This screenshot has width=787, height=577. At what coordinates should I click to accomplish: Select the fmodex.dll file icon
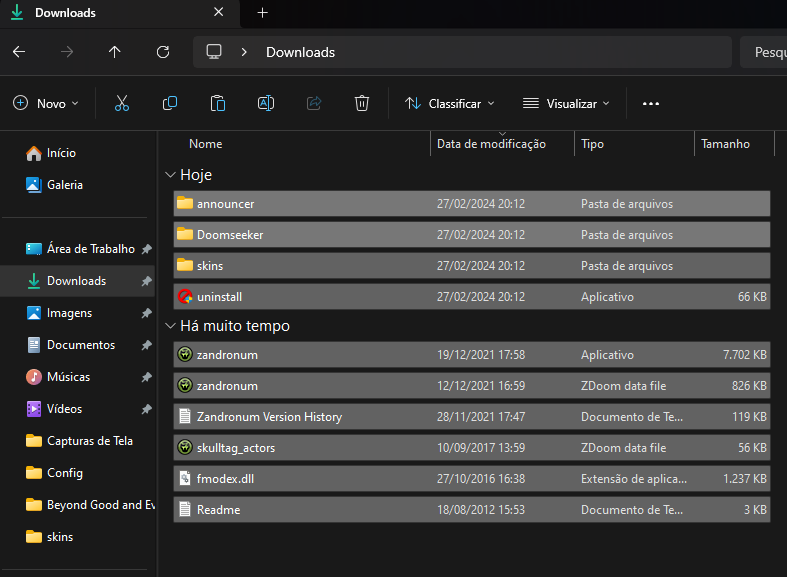(185, 479)
